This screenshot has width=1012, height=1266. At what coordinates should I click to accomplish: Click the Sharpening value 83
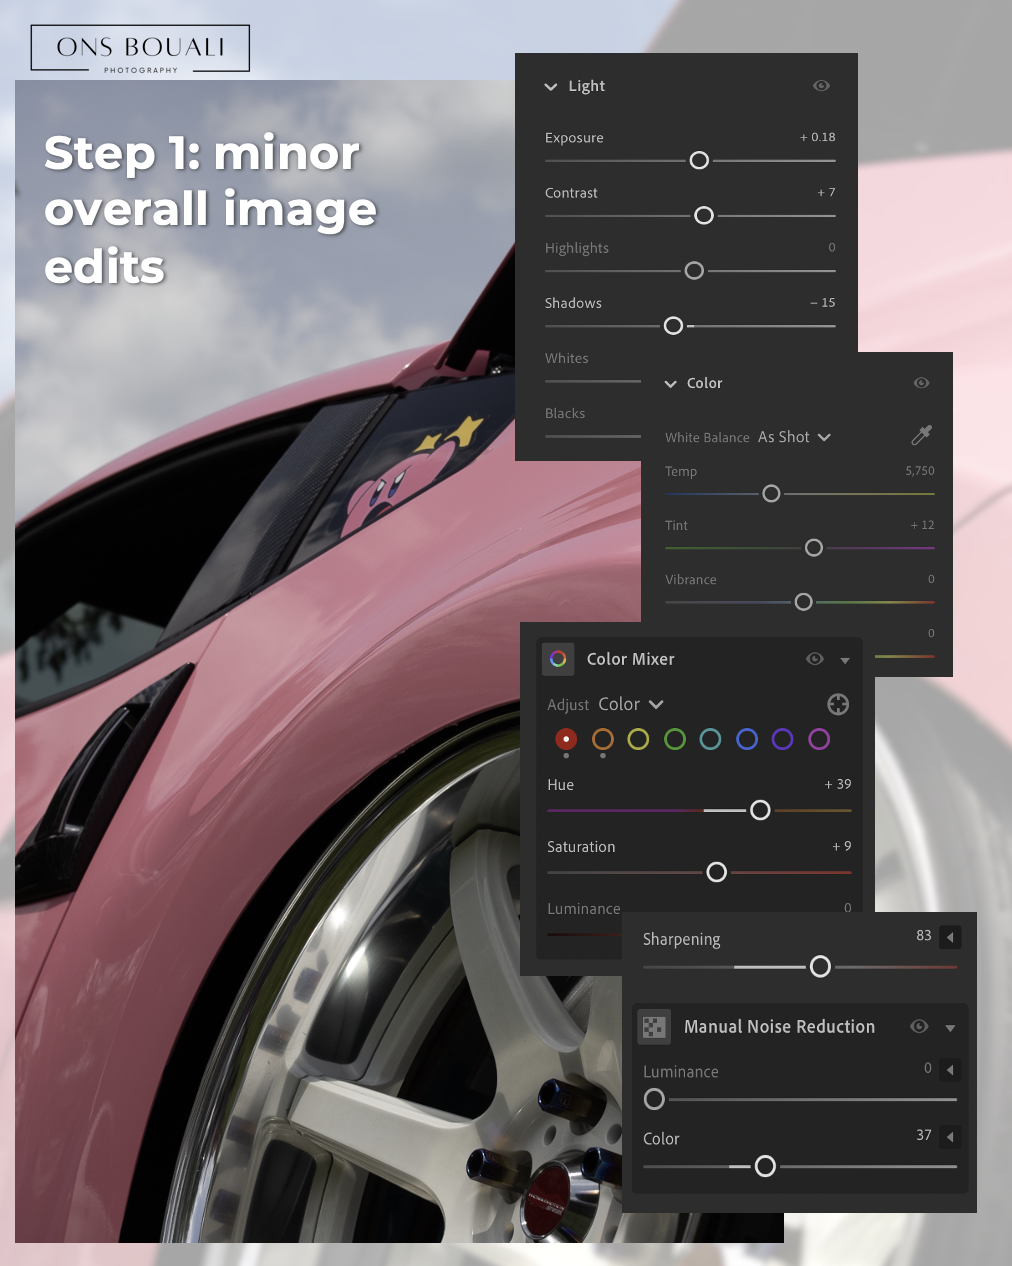tap(924, 936)
